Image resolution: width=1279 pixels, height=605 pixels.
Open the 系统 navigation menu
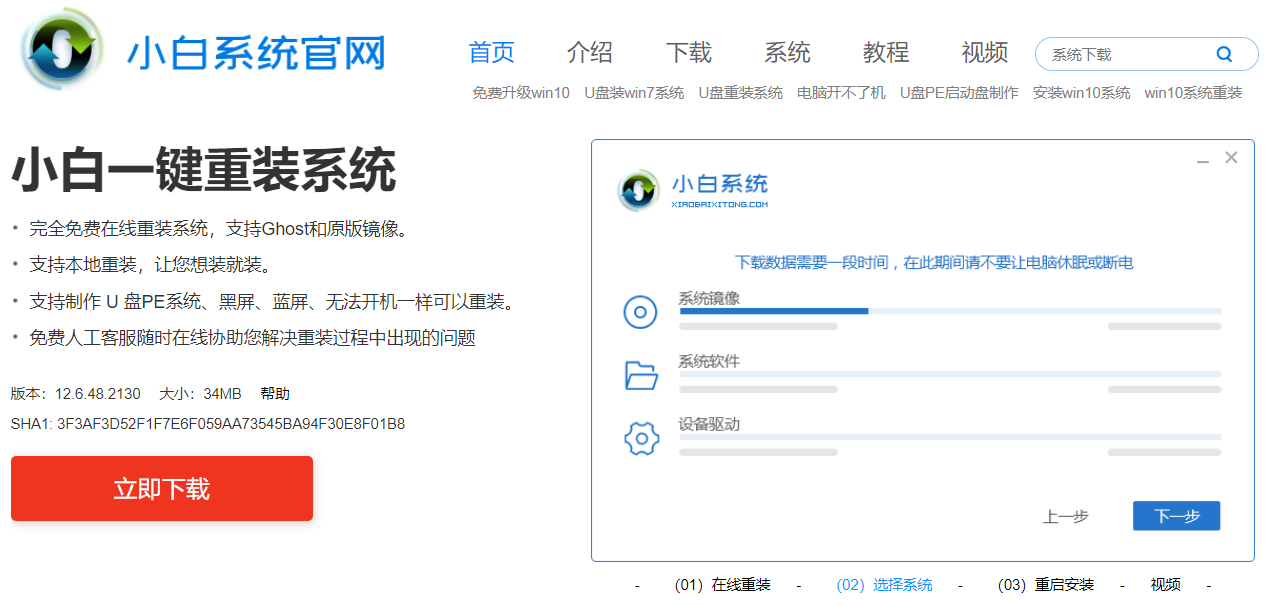click(786, 53)
